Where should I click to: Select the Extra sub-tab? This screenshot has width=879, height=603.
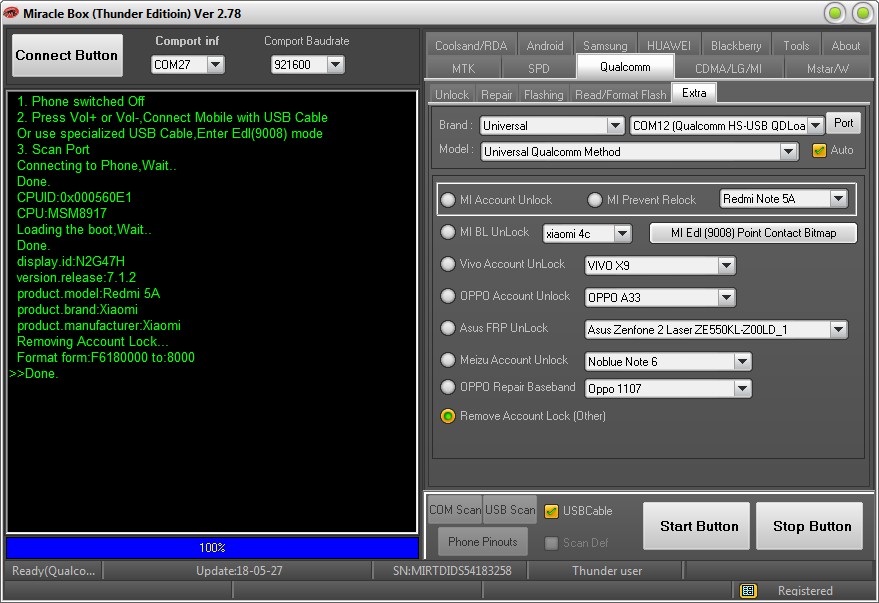(x=694, y=93)
